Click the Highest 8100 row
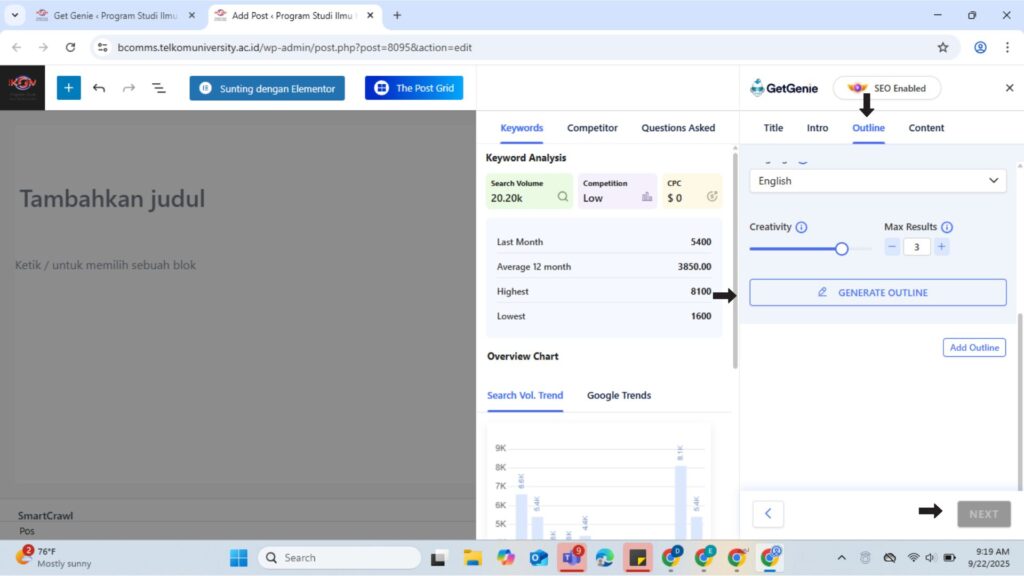The height and width of the screenshot is (576, 1024). [604, 291]
